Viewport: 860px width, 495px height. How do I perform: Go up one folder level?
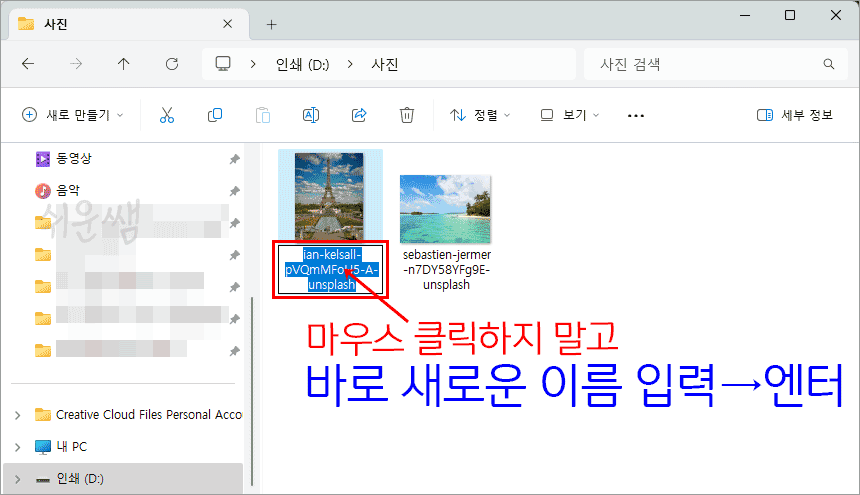(123, 64)
